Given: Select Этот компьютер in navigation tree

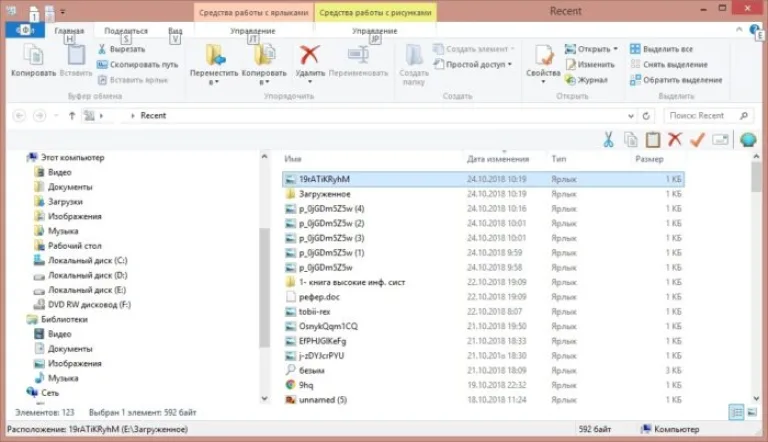Looking at the screenshot, I should pyautogui.click(x=65, y=157).
